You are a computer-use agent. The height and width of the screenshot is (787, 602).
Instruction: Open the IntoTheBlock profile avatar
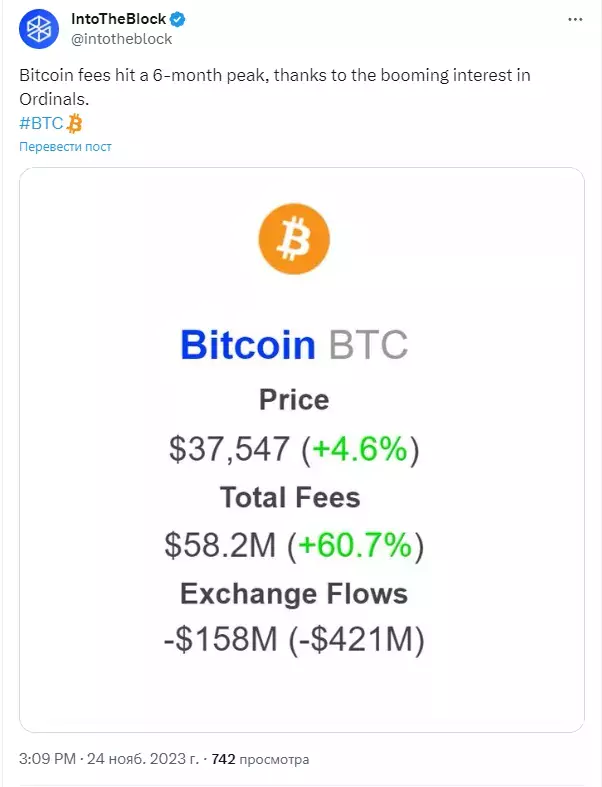[x=39, y=29]
